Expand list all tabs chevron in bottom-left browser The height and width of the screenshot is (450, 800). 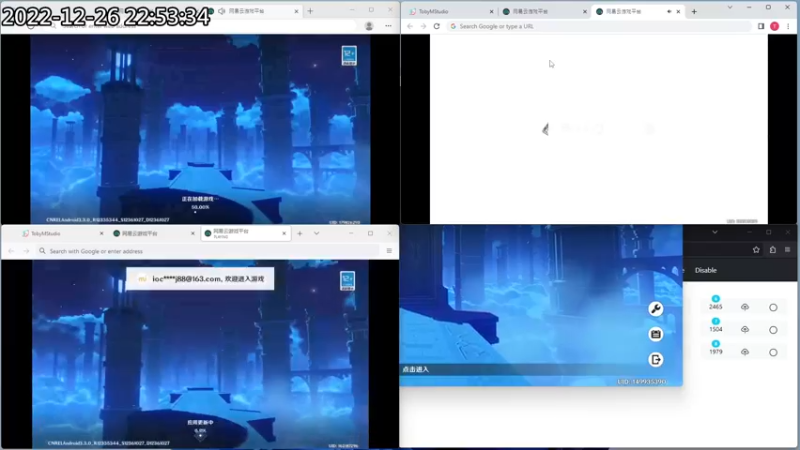pyautogui.click(x=316, y=233)
